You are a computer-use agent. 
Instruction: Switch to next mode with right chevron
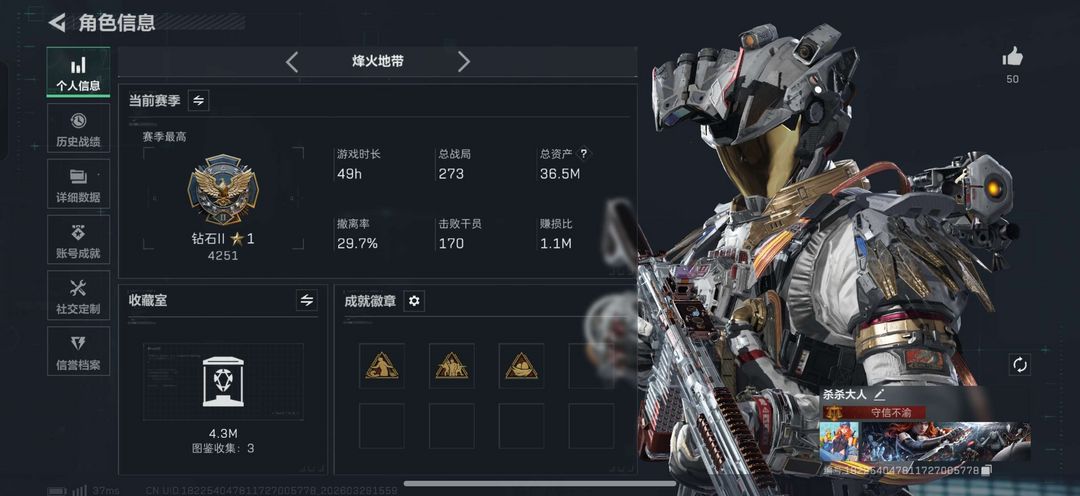click(464, 61)
